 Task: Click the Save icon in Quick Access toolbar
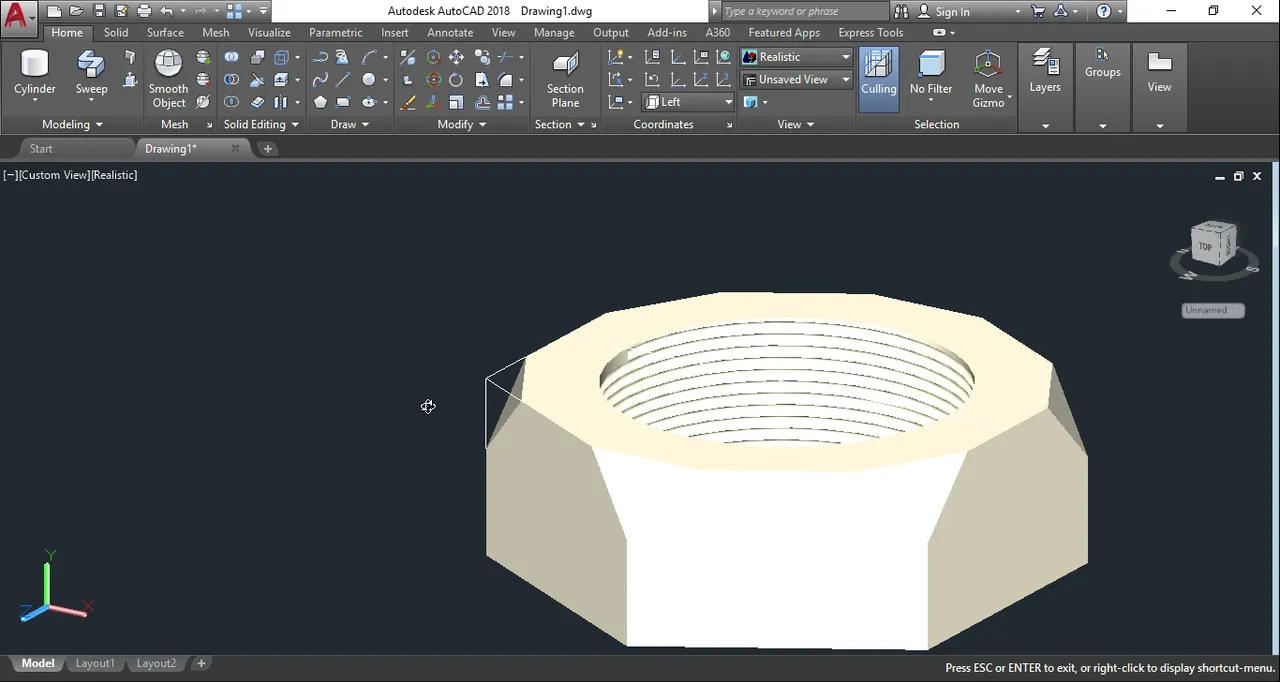pyautogui.click(x=99, y=11)
